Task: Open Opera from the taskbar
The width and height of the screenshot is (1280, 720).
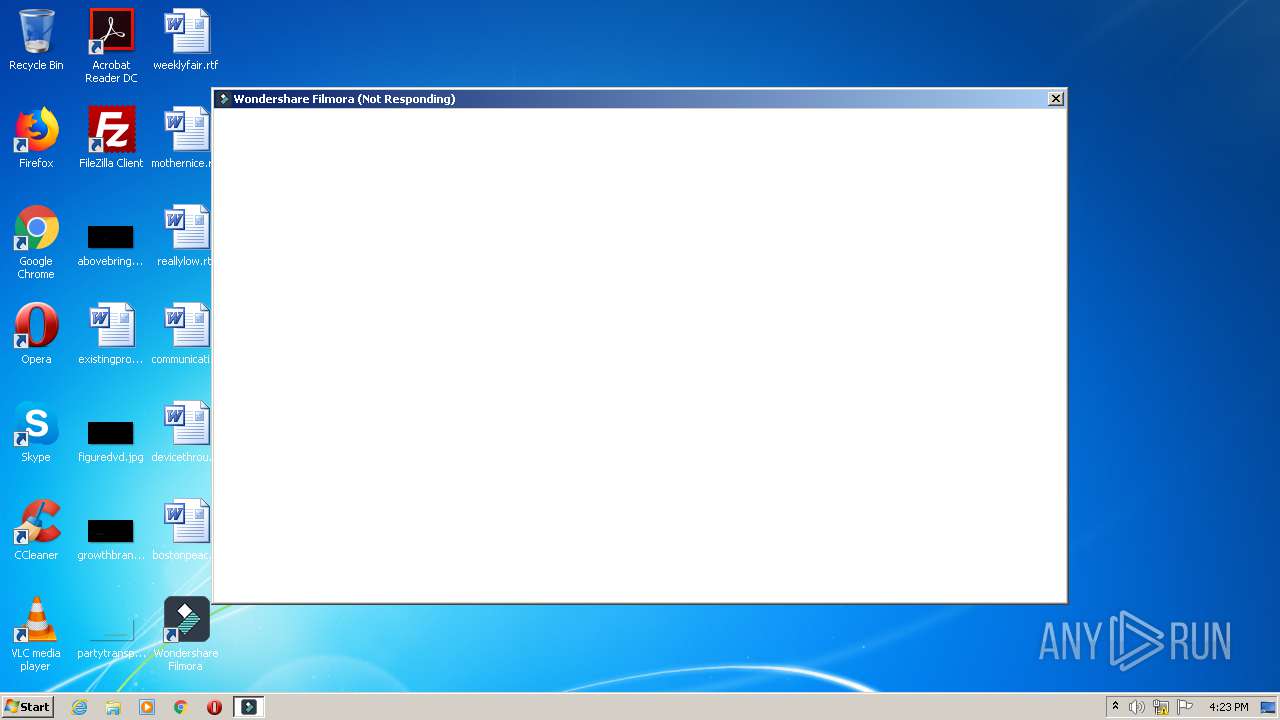Action: tap(214, 707)
